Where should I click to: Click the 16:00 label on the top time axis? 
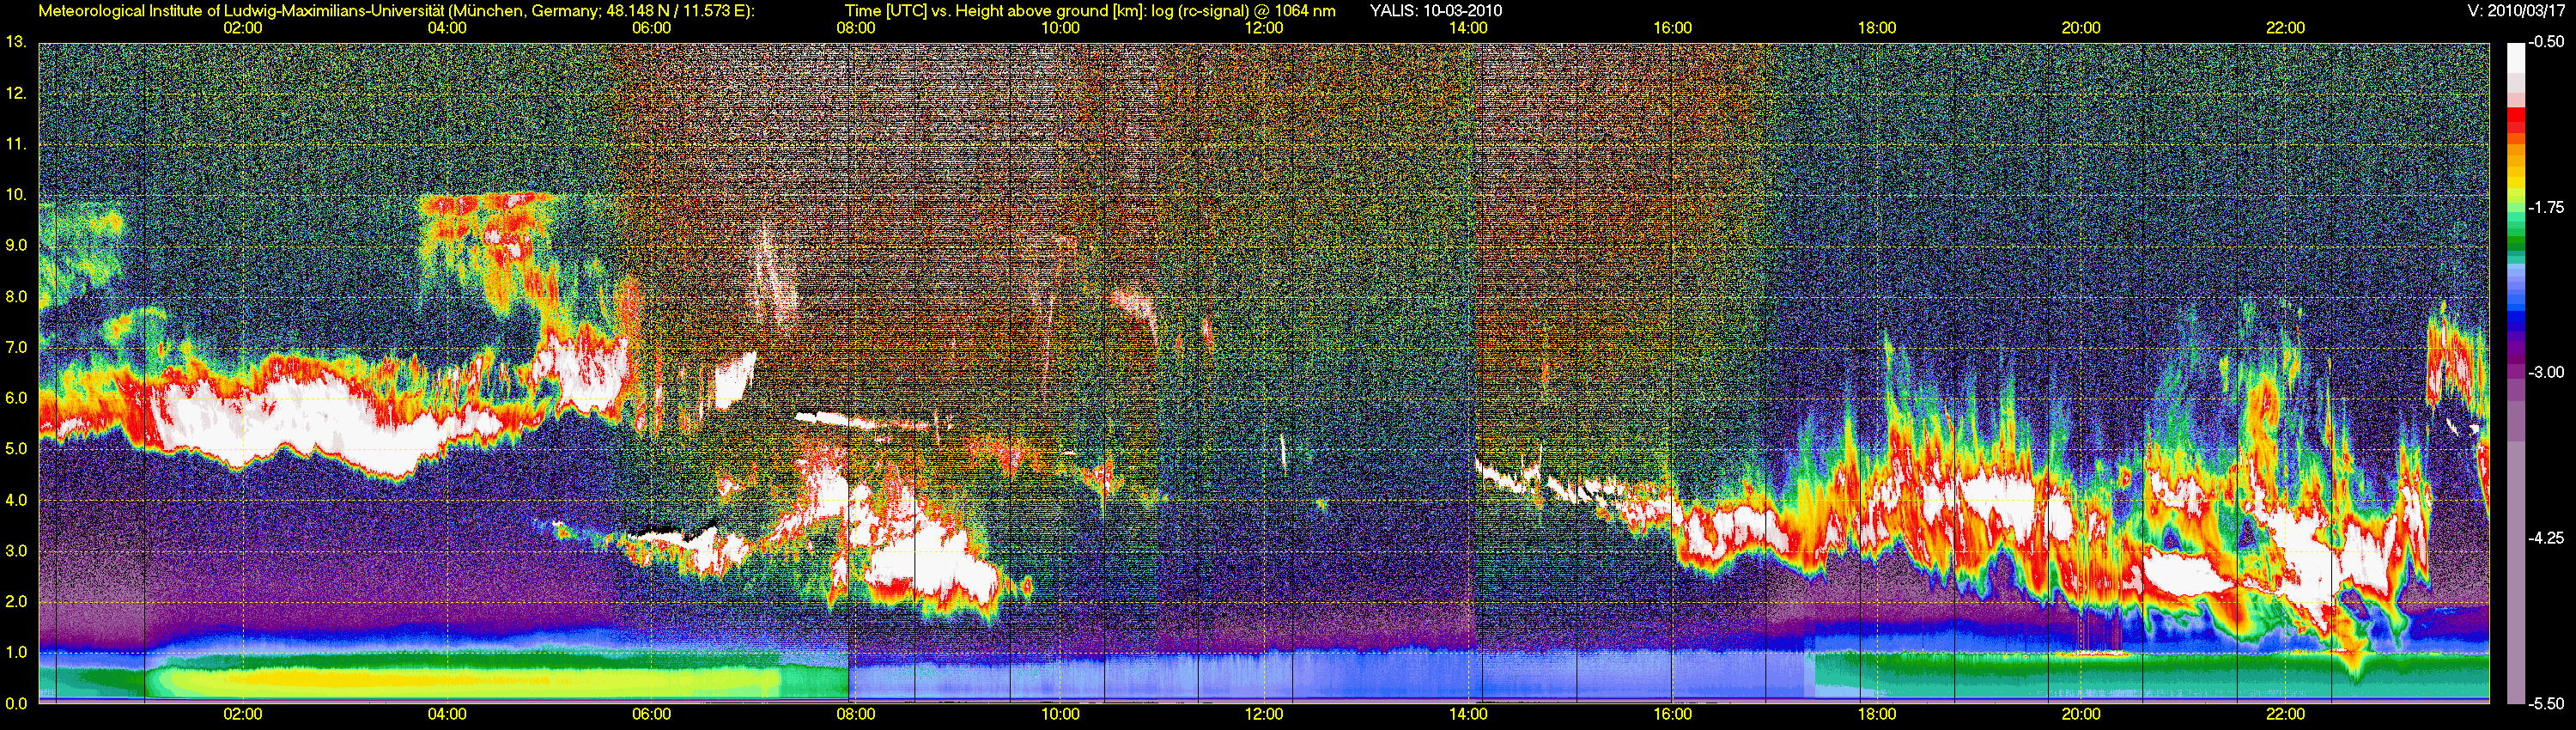pyautogui.click(x=1673, y=28)
